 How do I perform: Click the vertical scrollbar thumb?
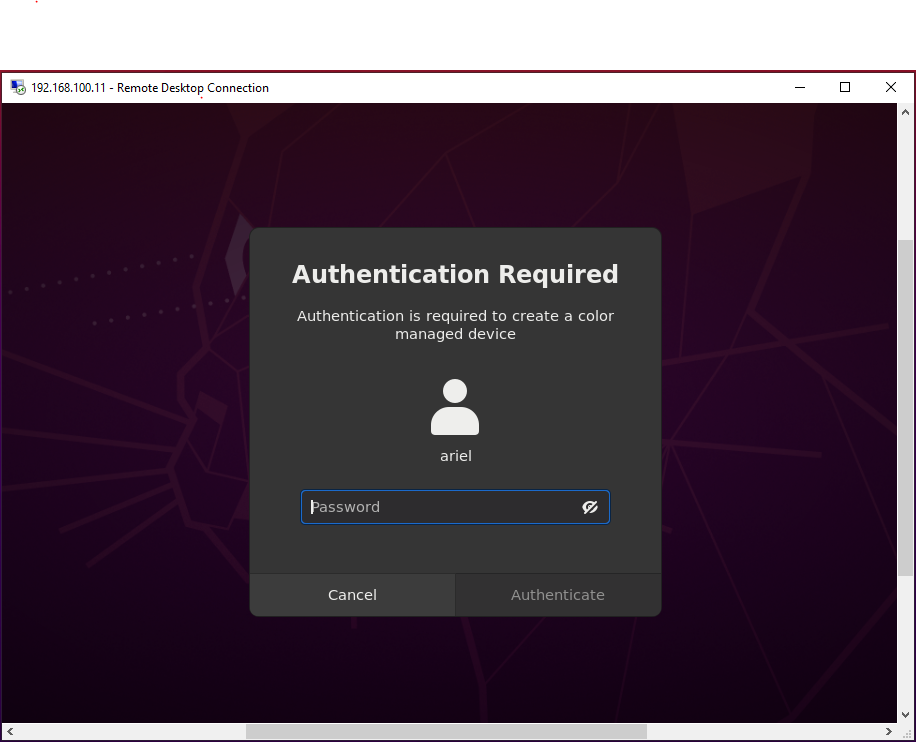pos(905,407)
